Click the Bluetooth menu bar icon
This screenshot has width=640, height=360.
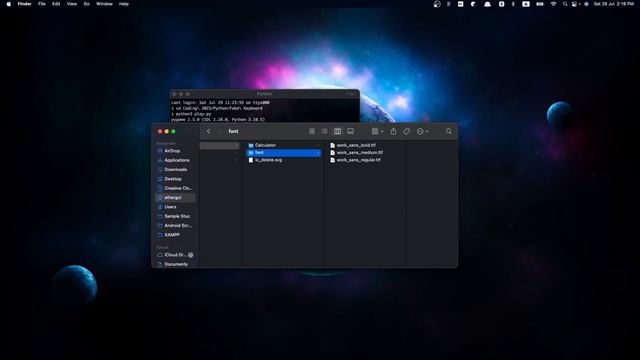coord(513,4)
